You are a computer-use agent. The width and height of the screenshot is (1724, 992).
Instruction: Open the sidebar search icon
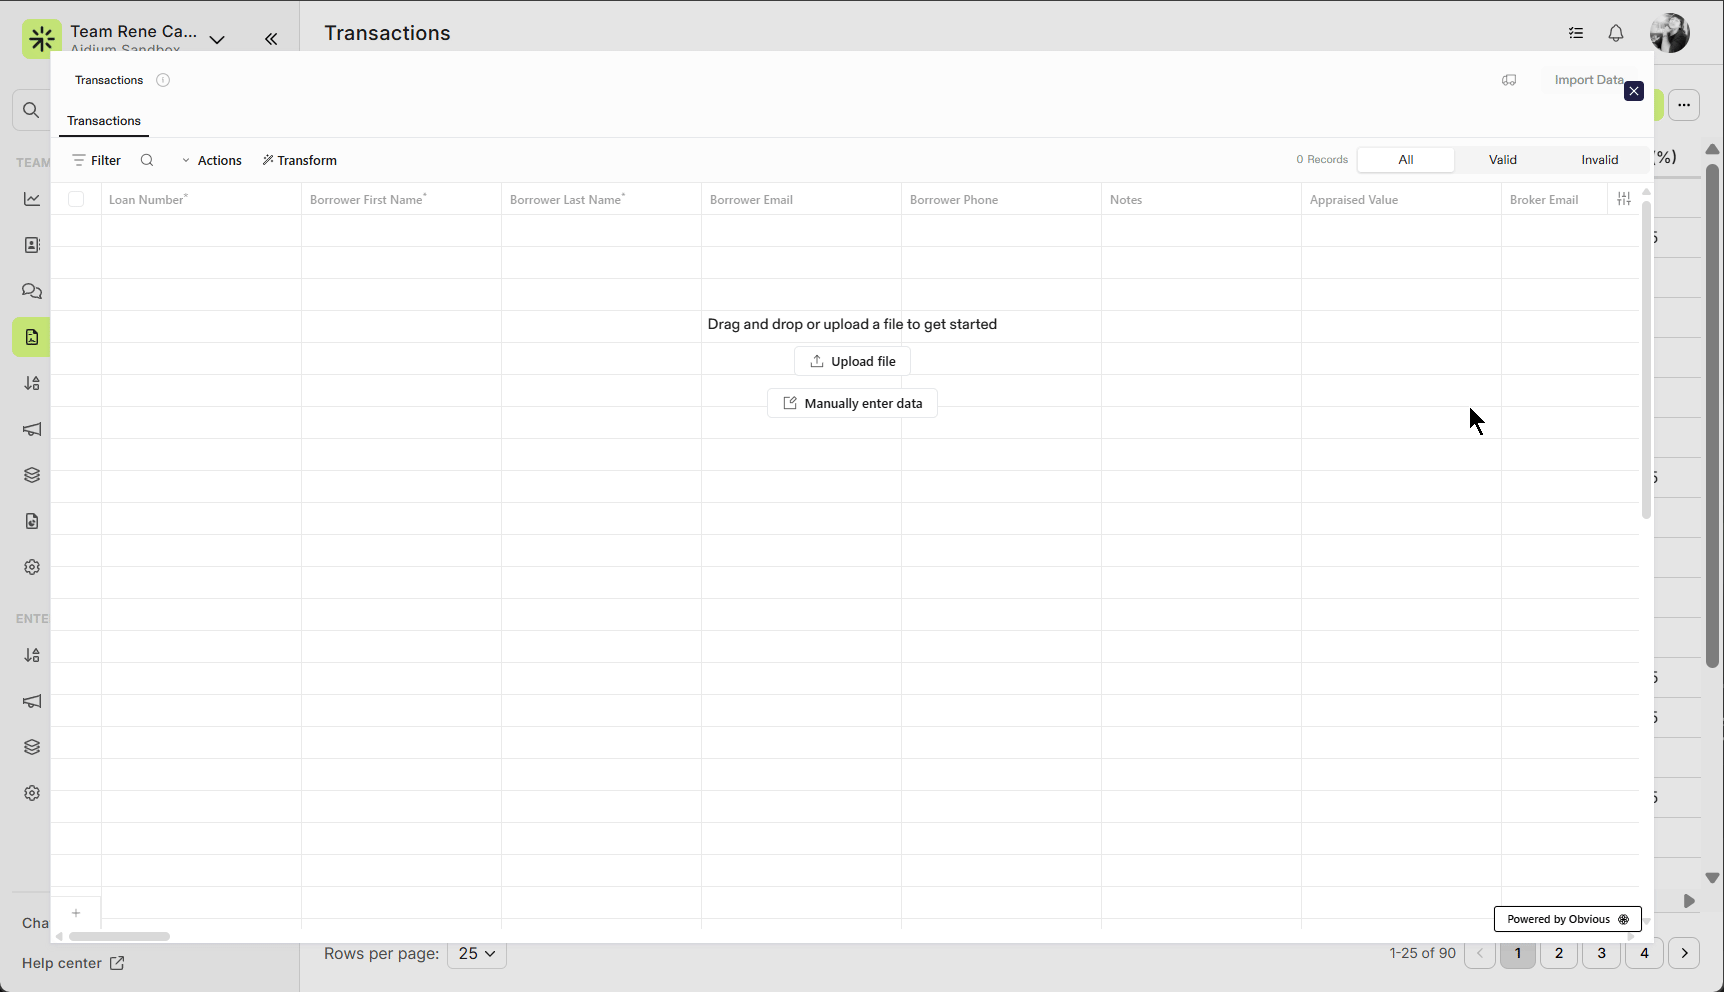coord(31,110)
